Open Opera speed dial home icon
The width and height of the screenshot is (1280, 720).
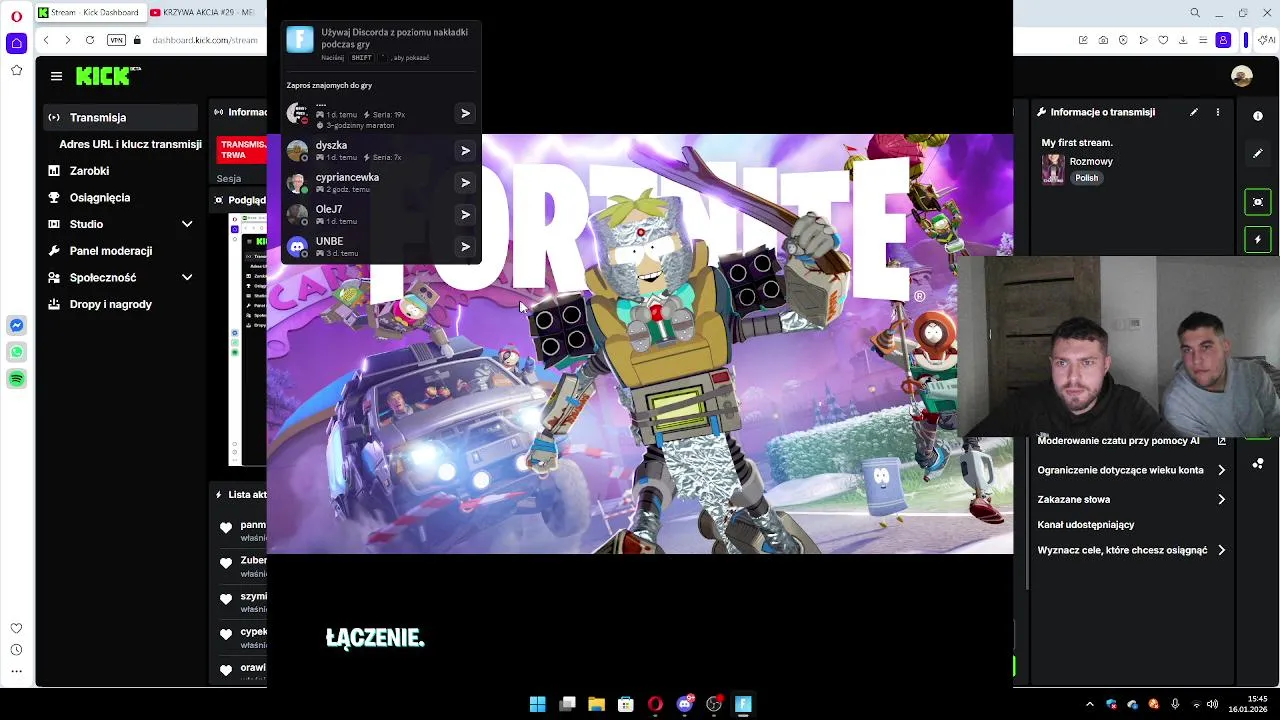[16, 43]
